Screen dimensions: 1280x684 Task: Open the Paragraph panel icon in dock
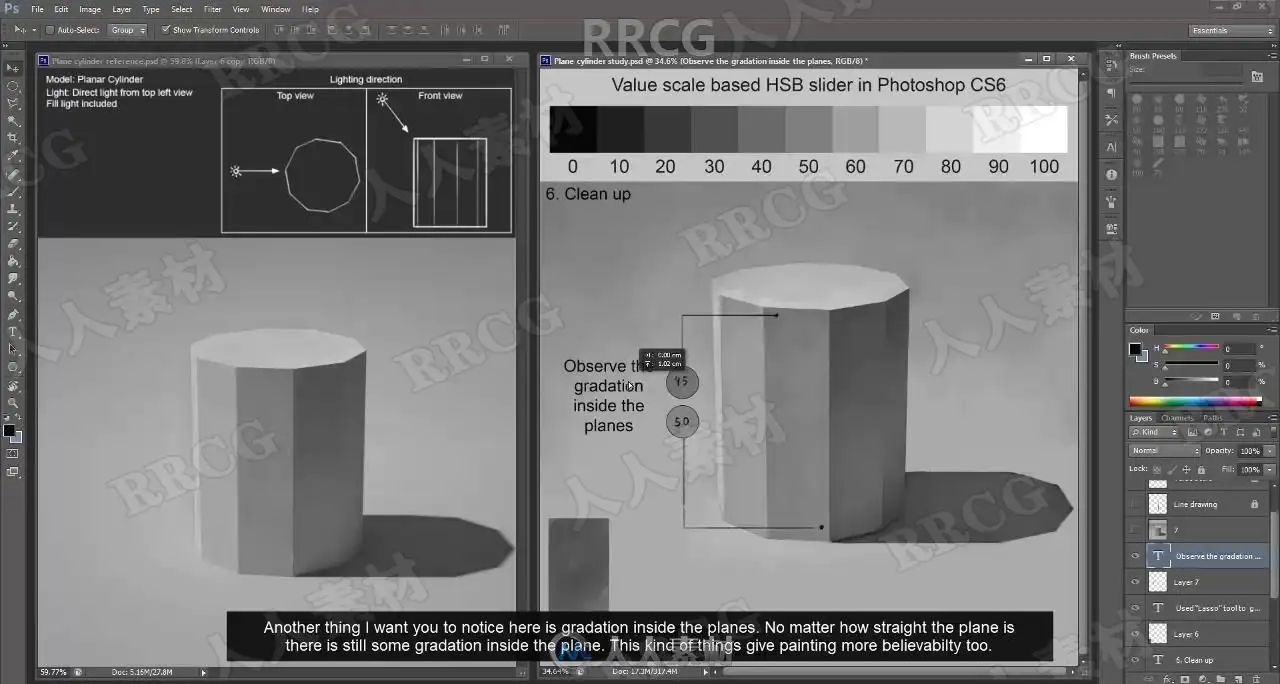click(x=1112, y=93)
